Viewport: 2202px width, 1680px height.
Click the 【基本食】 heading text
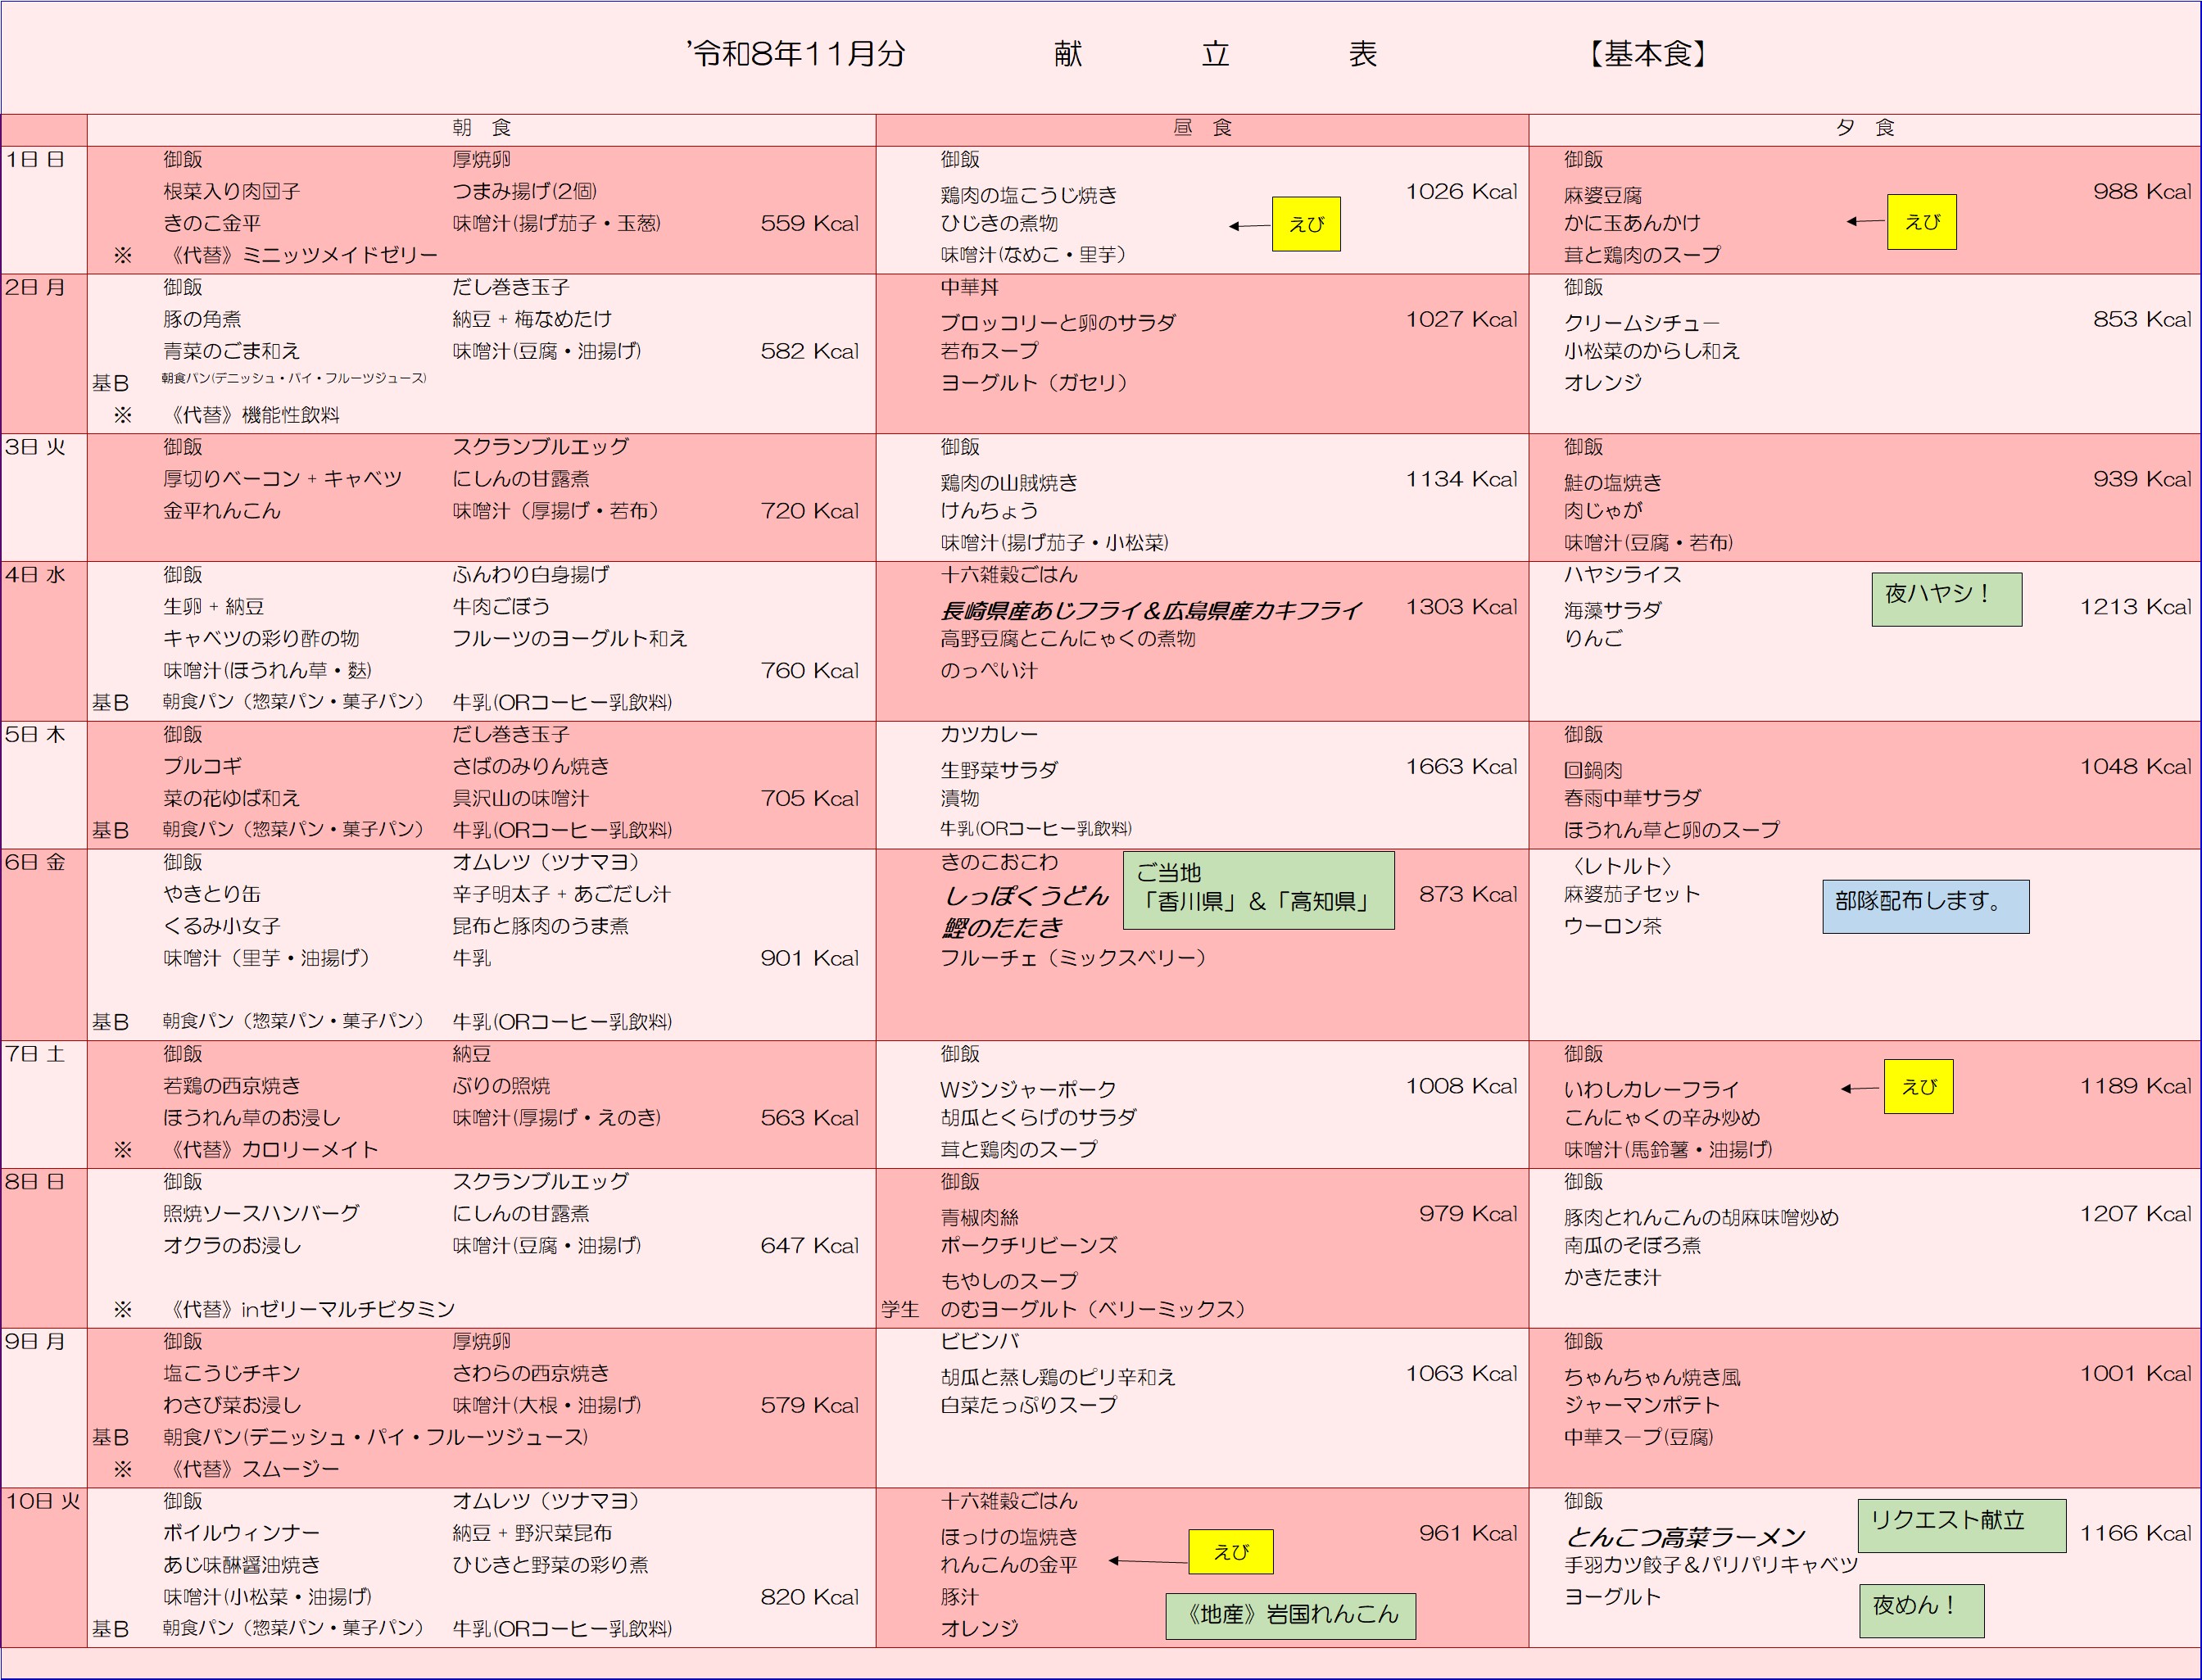point(1648,54)
